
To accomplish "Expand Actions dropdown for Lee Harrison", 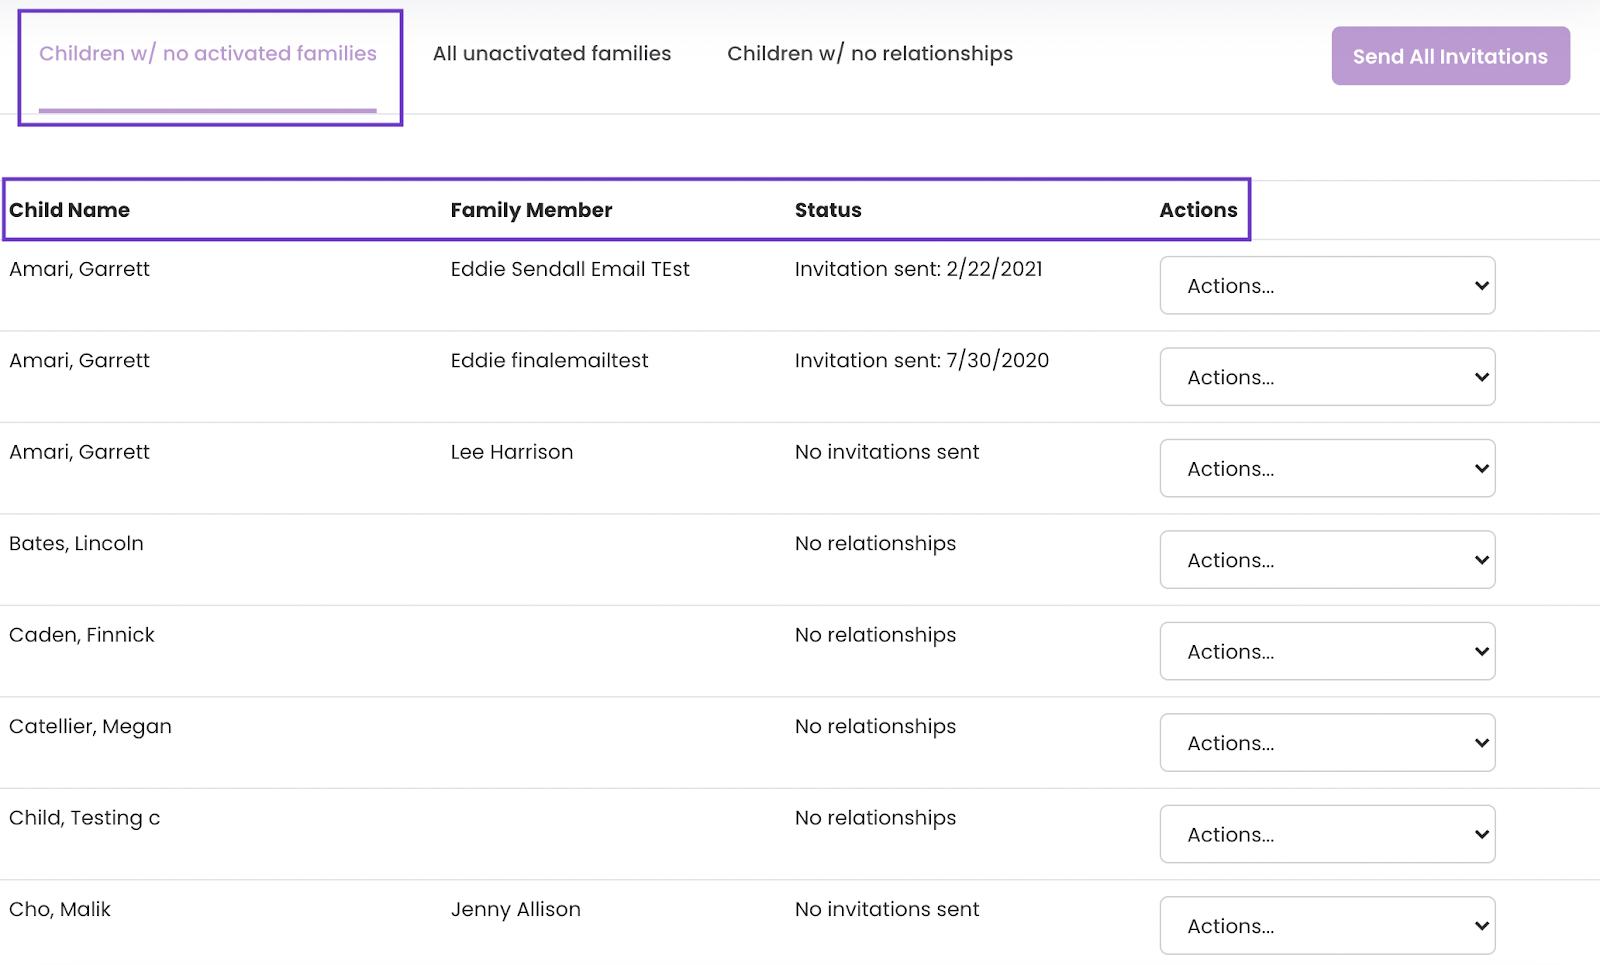I will (1327, 469).
